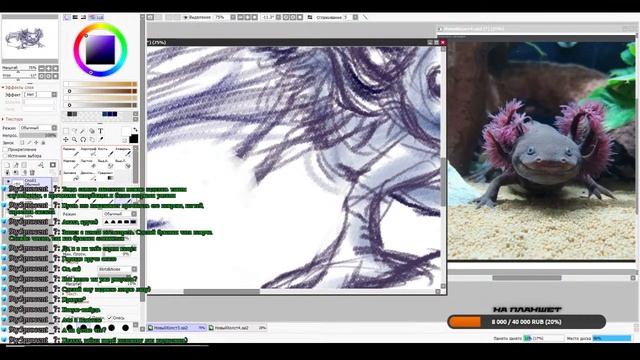Viewport: 640px width, 360px height.
Task: Choose the Gradient tool preset
Action: [x=106, y=176]
